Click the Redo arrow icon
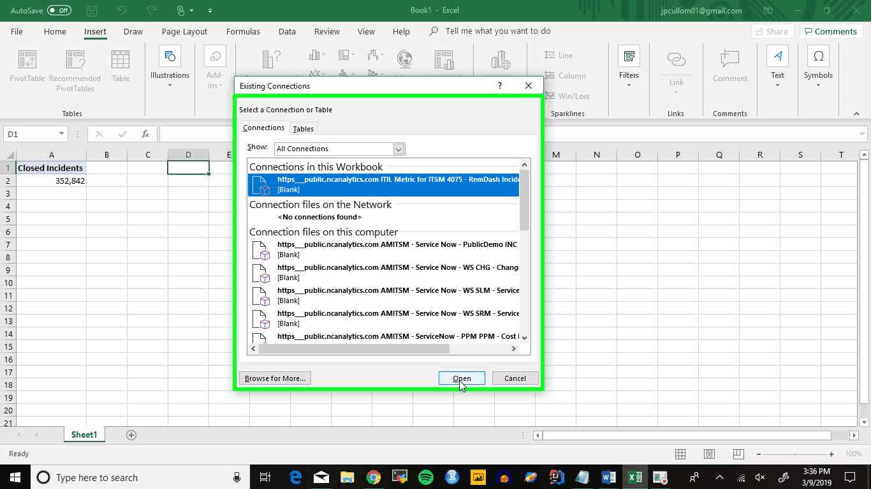Image resolution: width=872 pixels, height=489 pixels. (x=151, y=11)
